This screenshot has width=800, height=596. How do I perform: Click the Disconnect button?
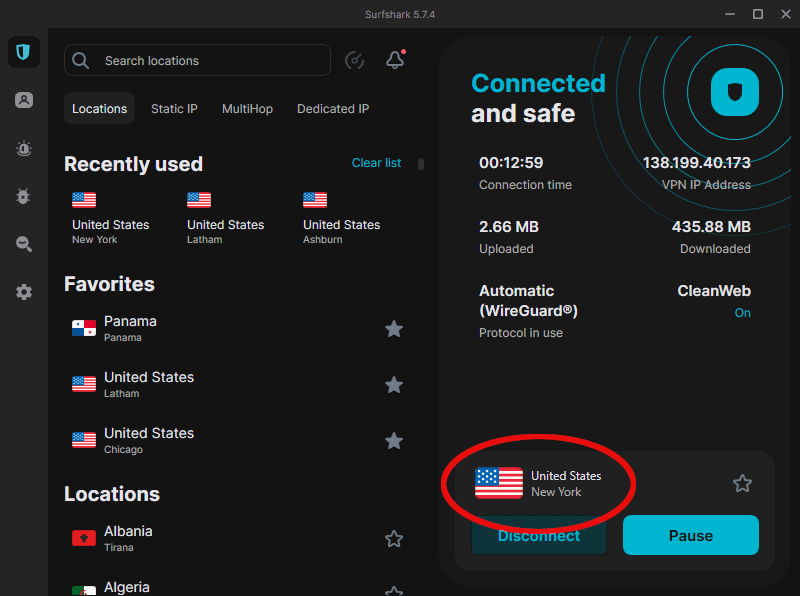click(539, 535)
